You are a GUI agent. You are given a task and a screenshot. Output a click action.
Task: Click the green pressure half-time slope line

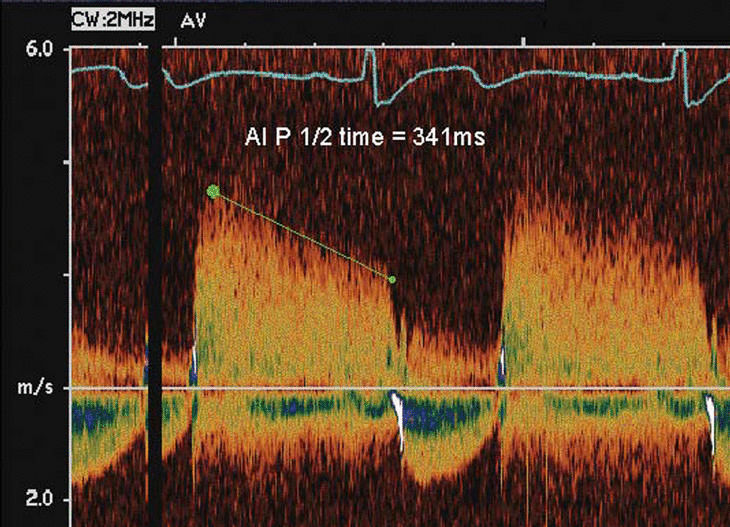pos(300,234)
